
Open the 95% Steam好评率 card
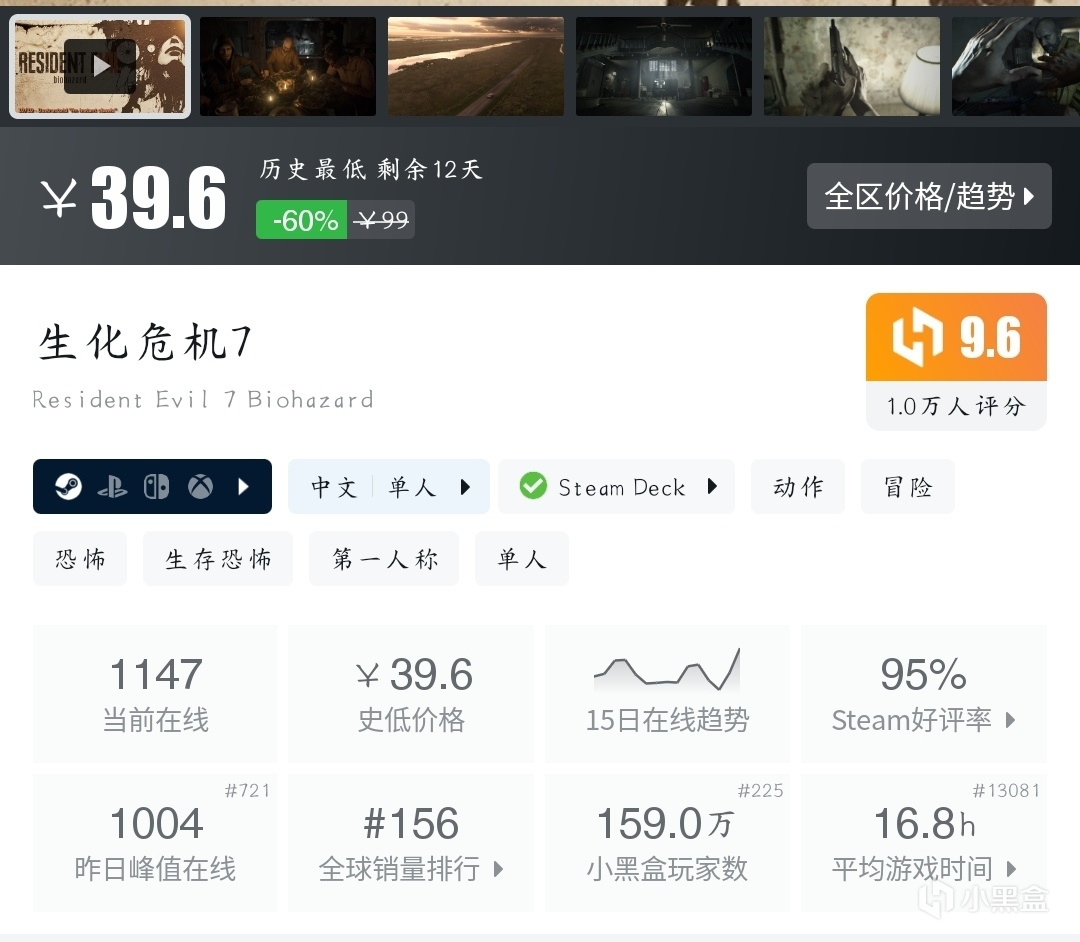(x=924, y=693)
